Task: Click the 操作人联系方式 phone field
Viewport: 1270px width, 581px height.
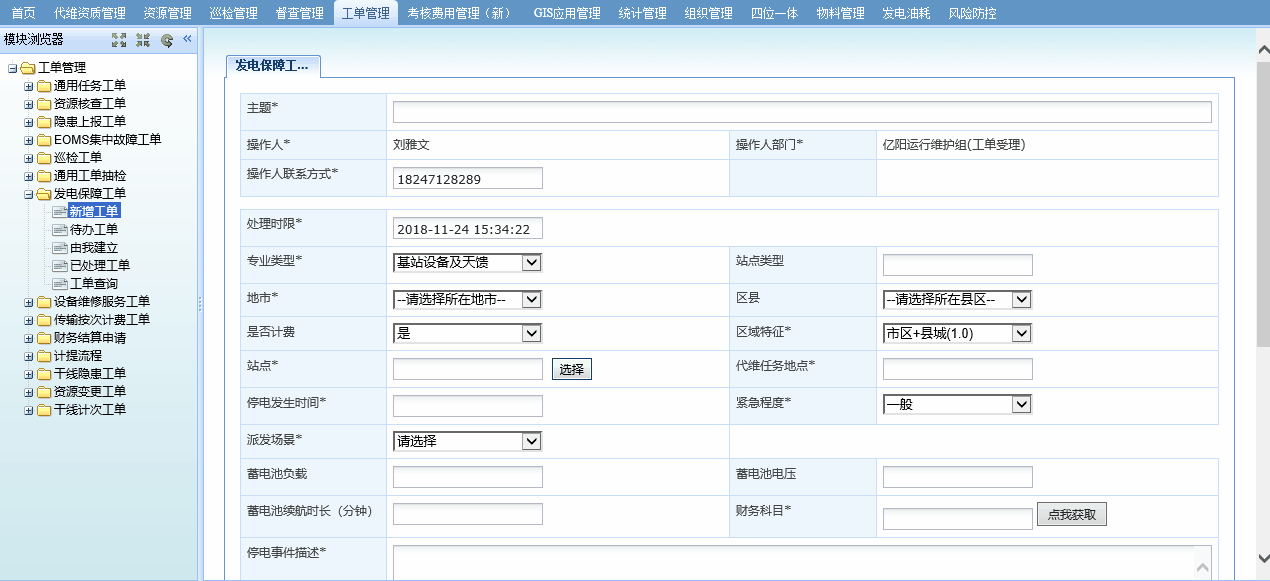Action: point(468,178)
